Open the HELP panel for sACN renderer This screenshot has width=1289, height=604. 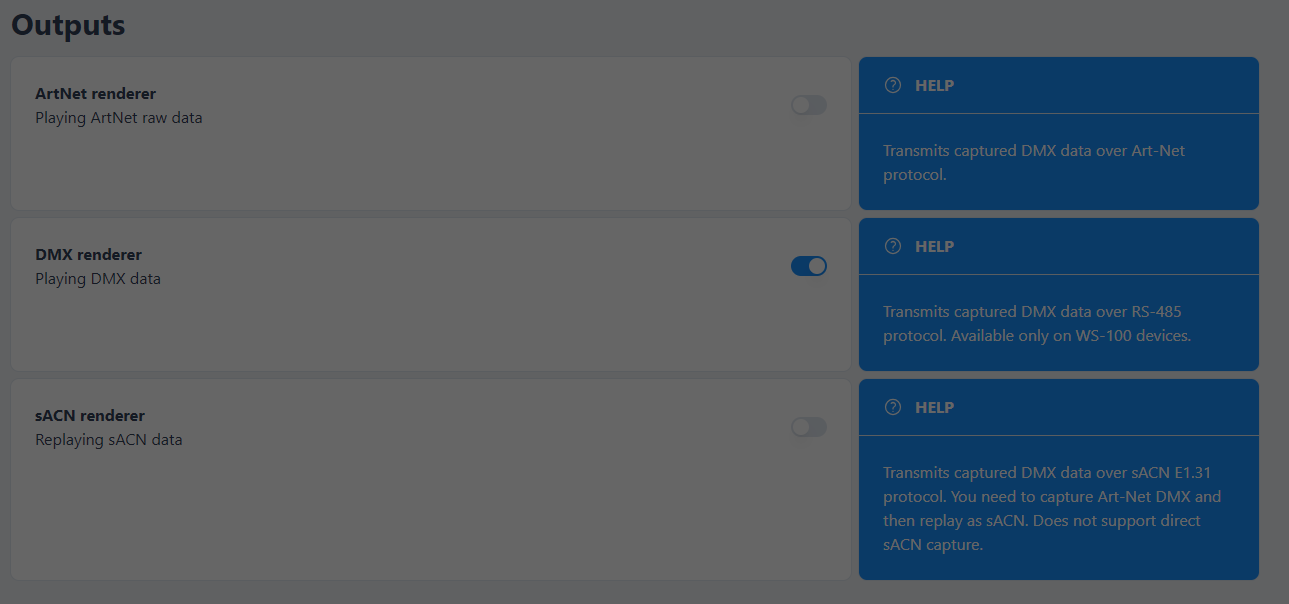[1059, 407]
